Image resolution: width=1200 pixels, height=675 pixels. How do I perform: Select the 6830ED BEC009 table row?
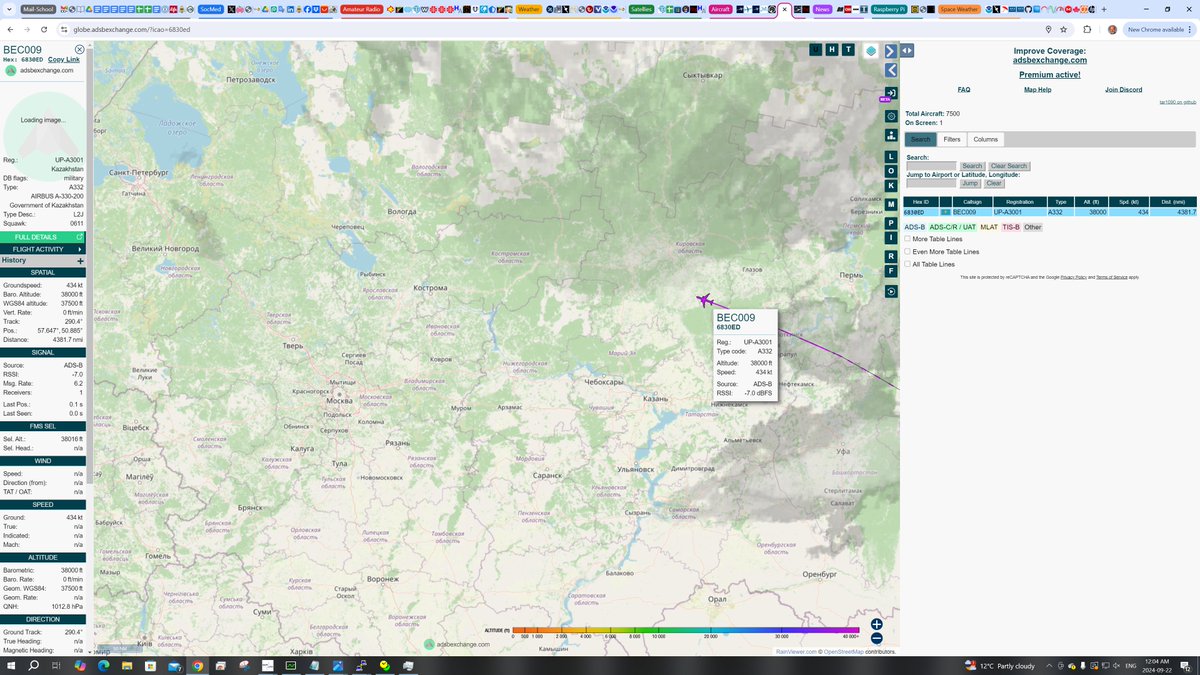click(1050, 212)
